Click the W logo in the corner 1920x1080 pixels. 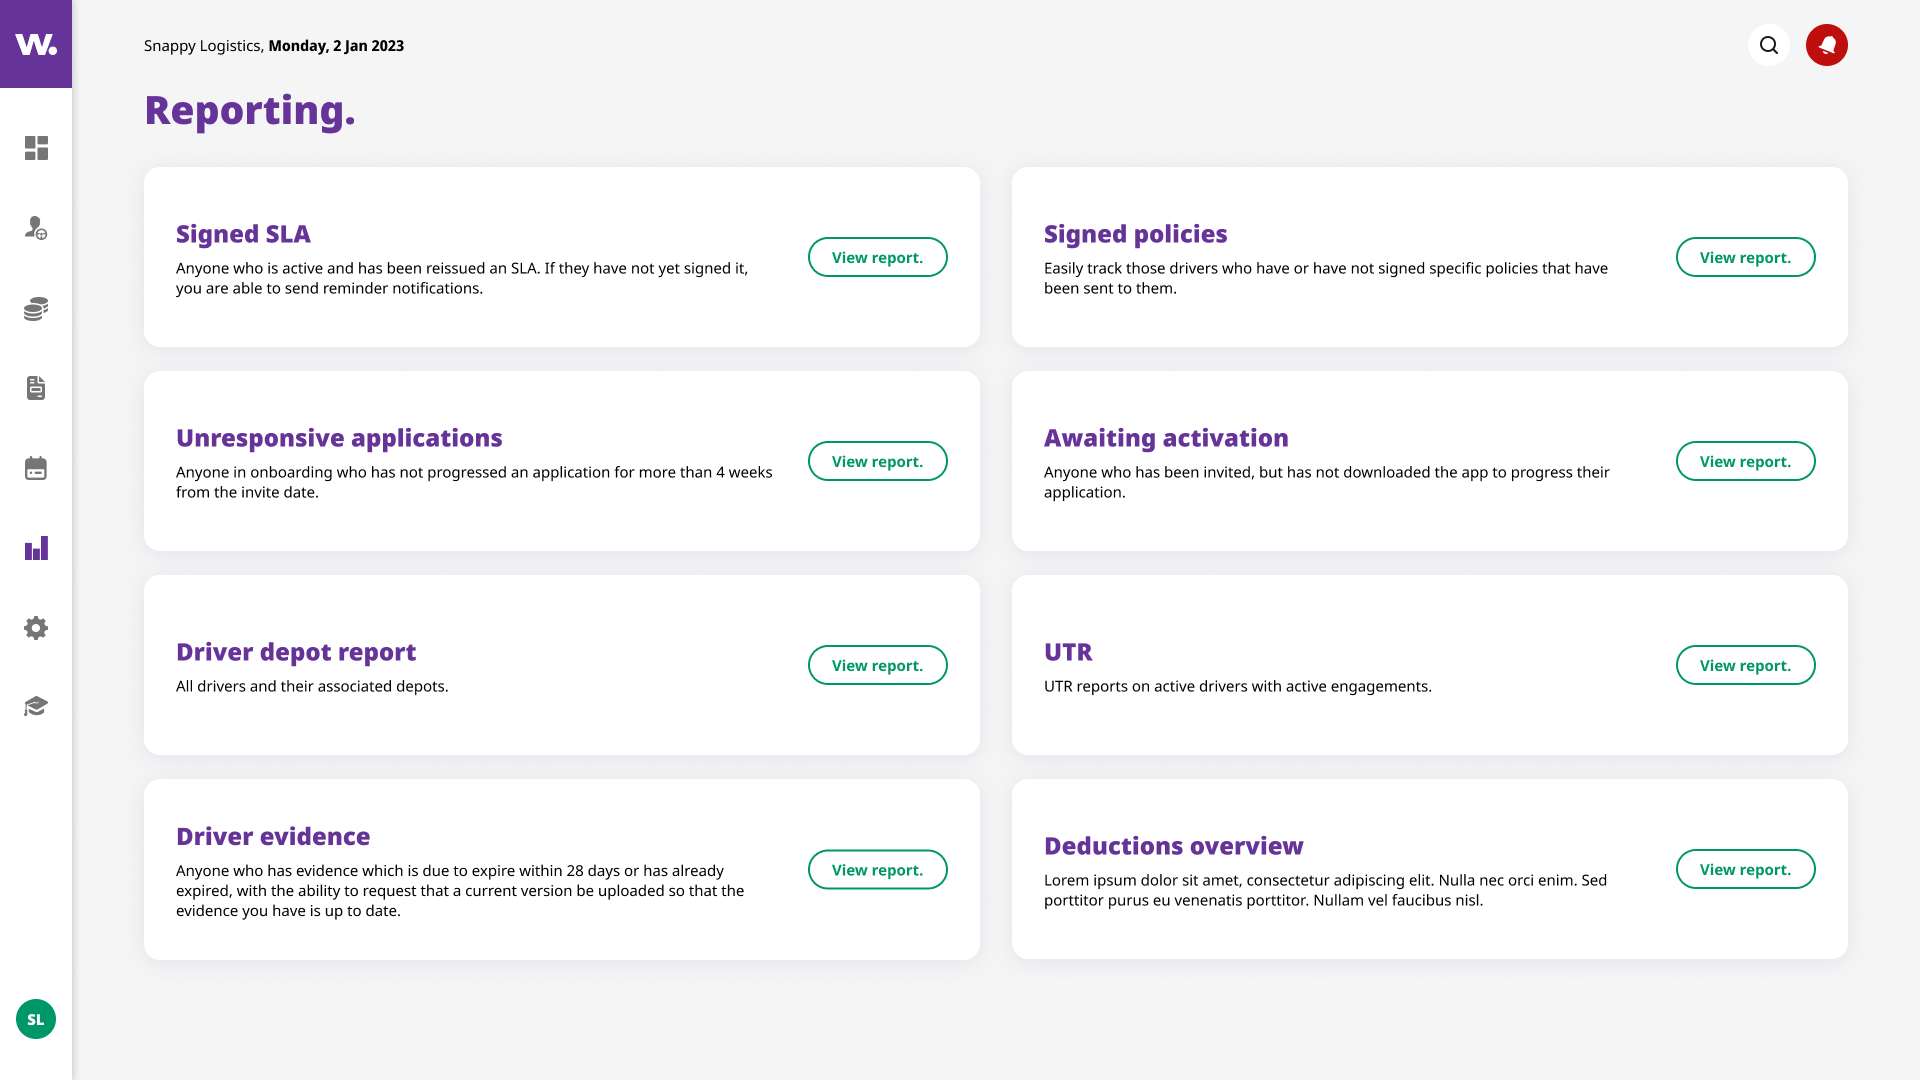tap(36, 43)
